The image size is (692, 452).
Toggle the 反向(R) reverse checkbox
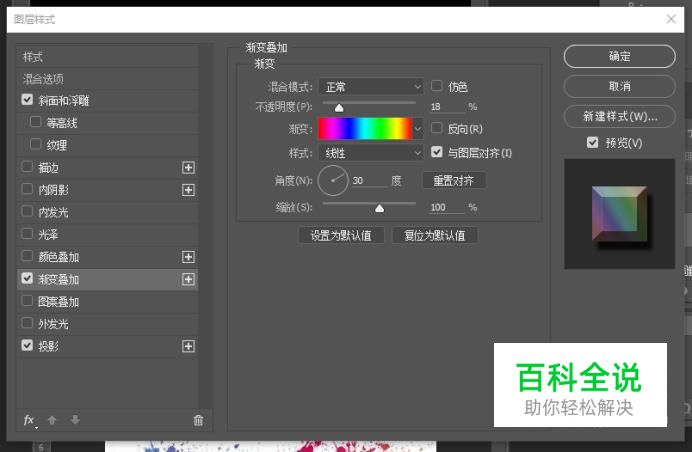pyautogui.click(x=436, y=128)
